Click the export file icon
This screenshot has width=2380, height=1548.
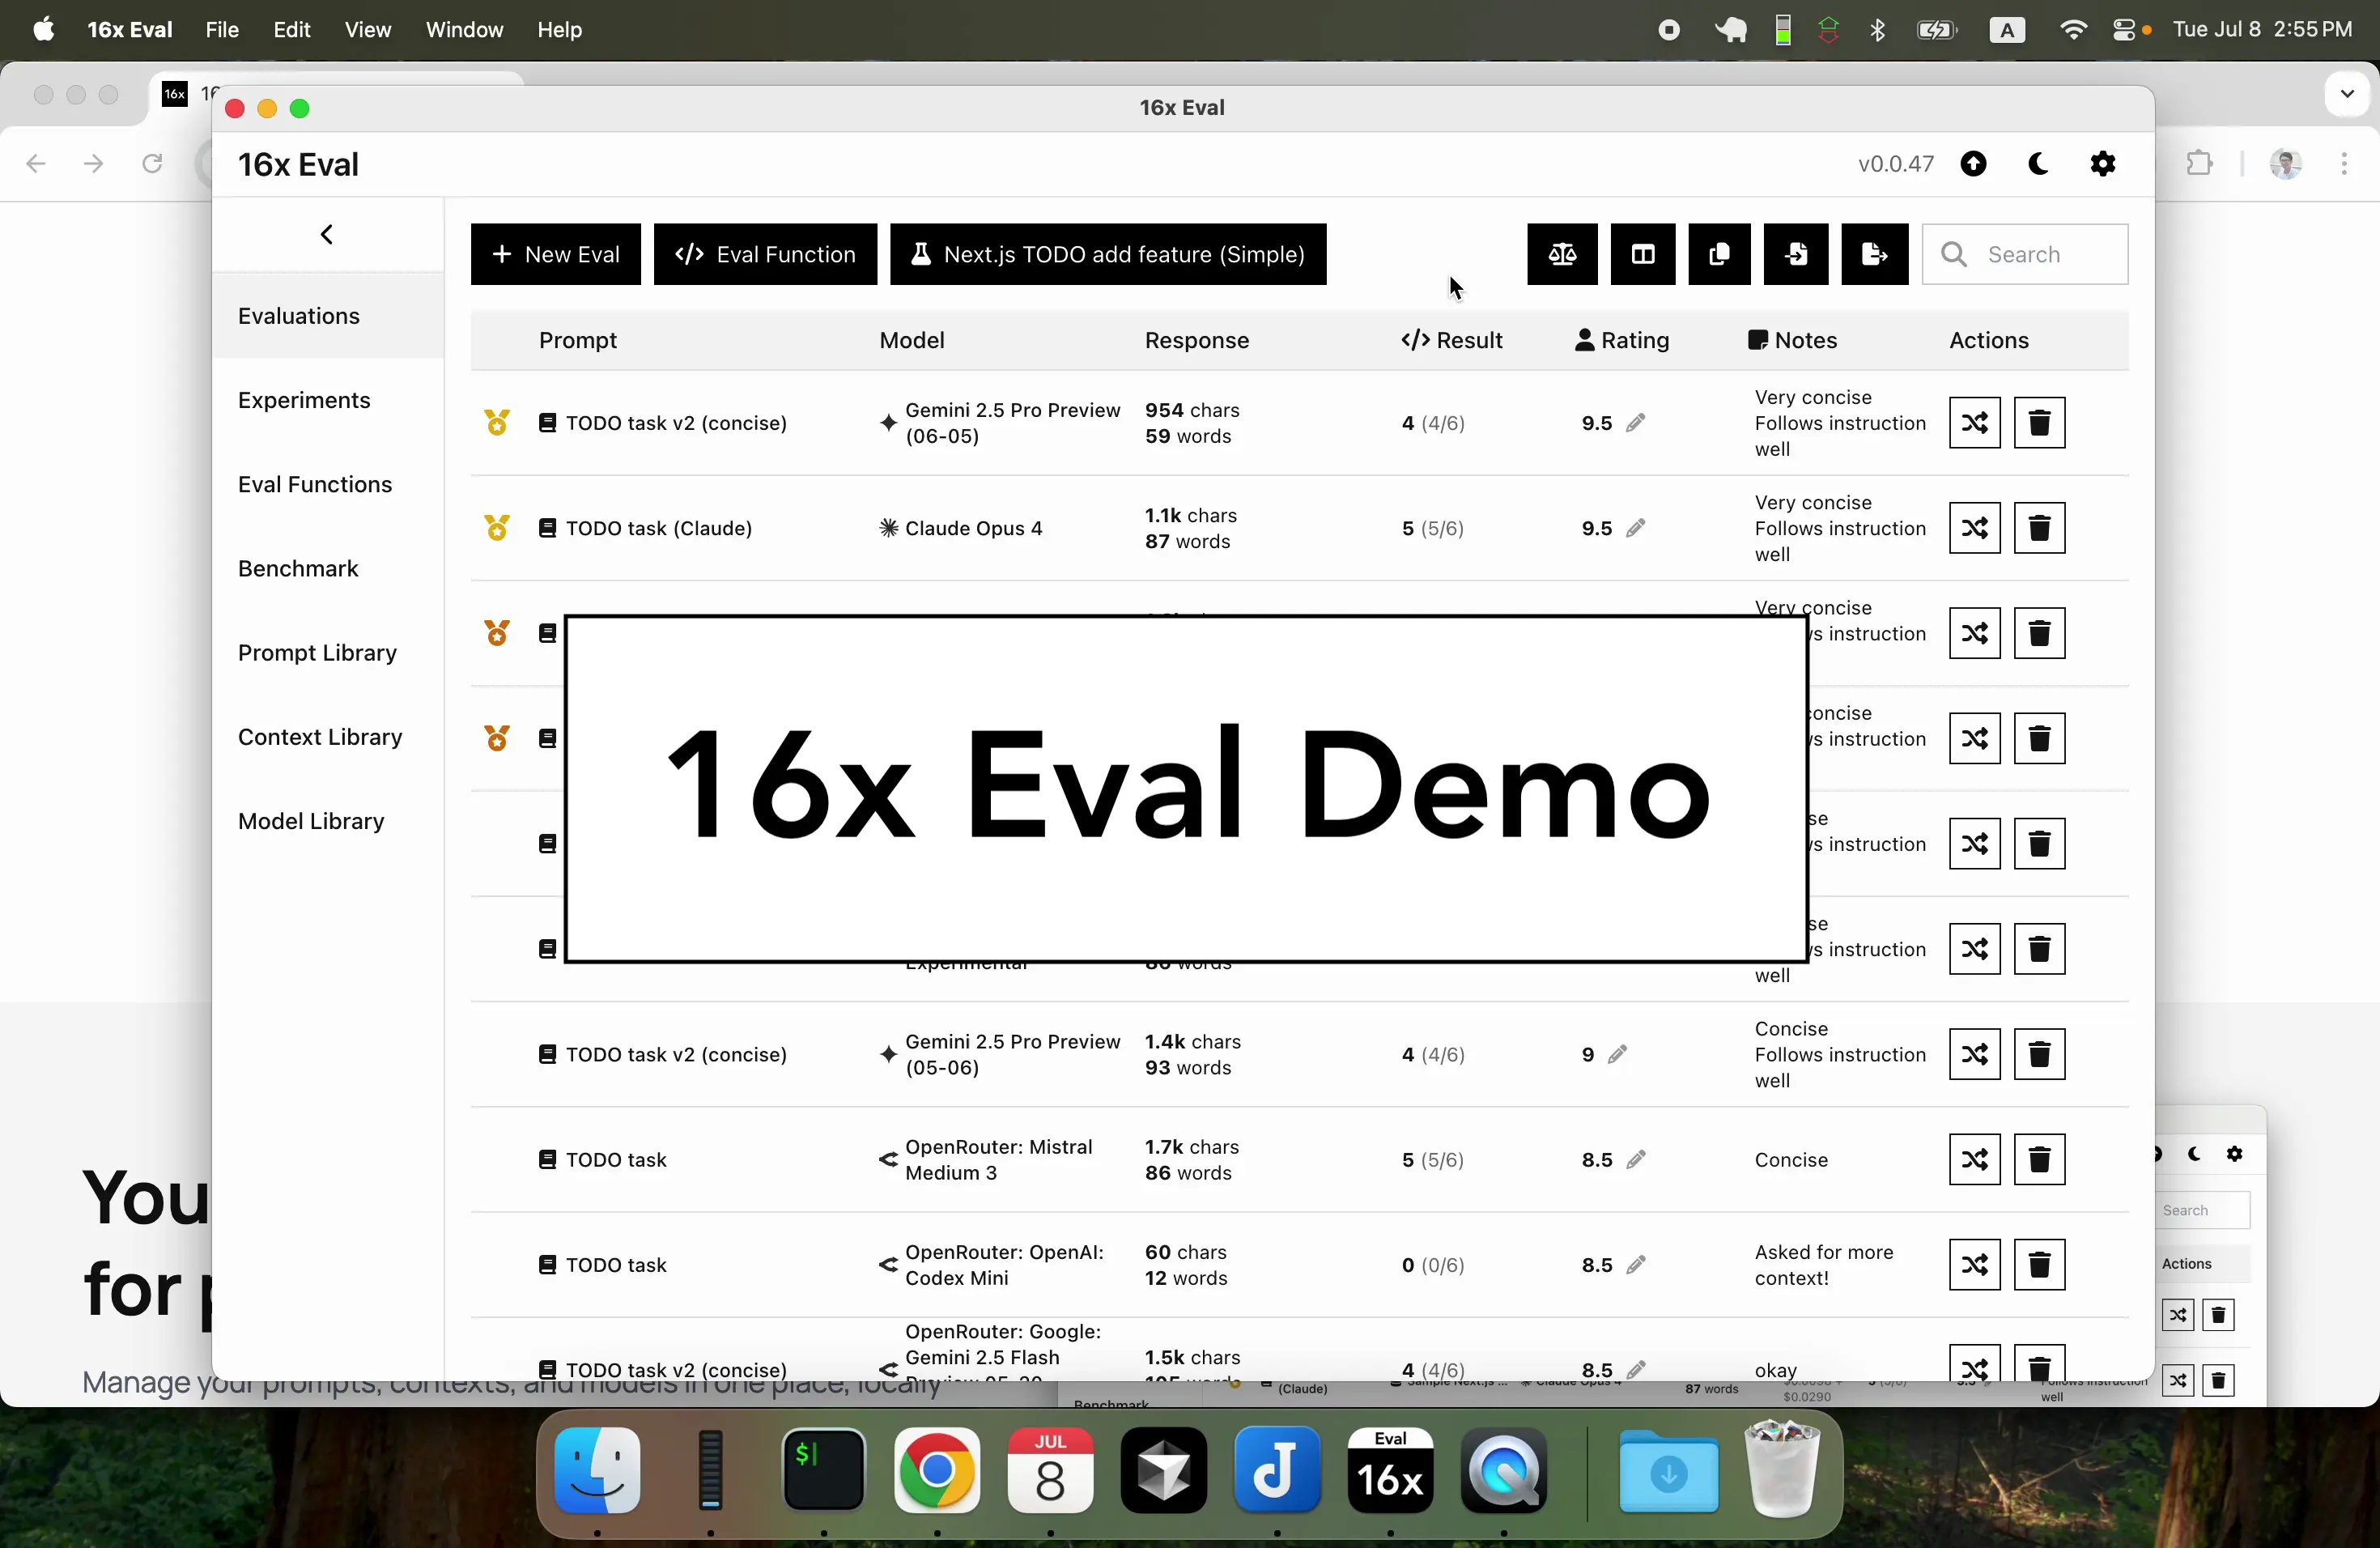1875,255
